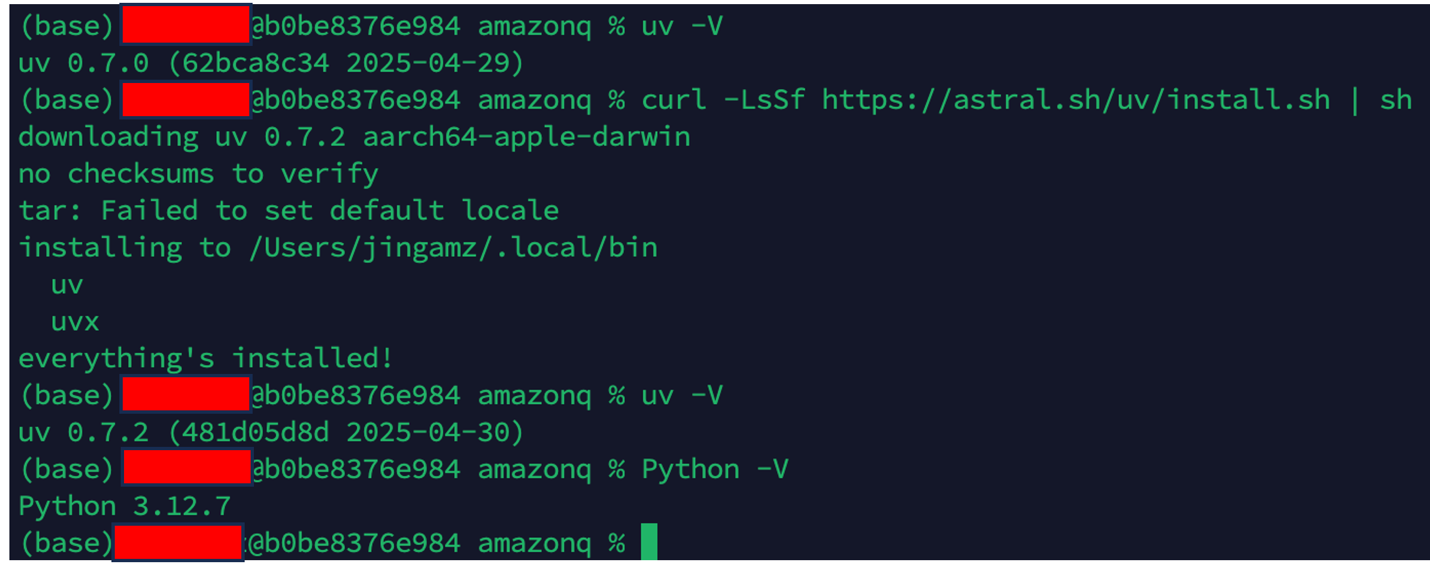Click the redacted username on last prompt
The image size is (1430, 565).
pyautogui.click(x=178, y=541)
